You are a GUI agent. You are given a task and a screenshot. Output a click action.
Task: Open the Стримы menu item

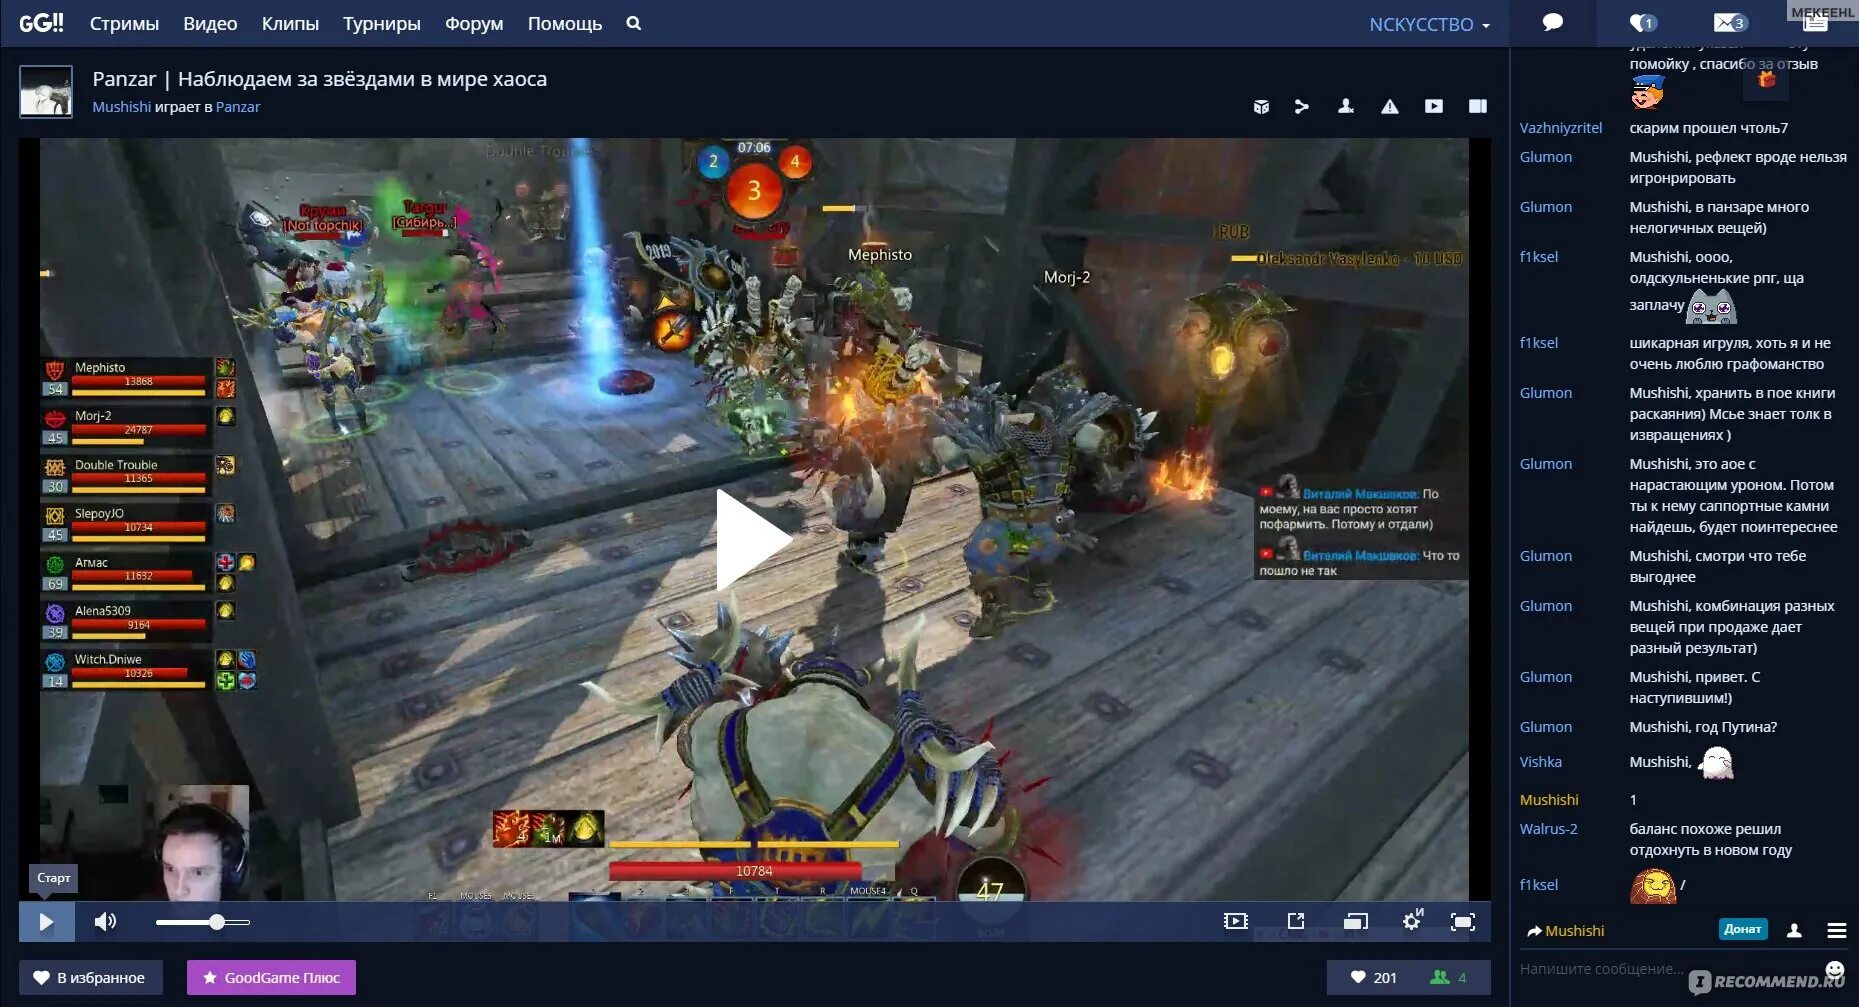coord(124,24)
